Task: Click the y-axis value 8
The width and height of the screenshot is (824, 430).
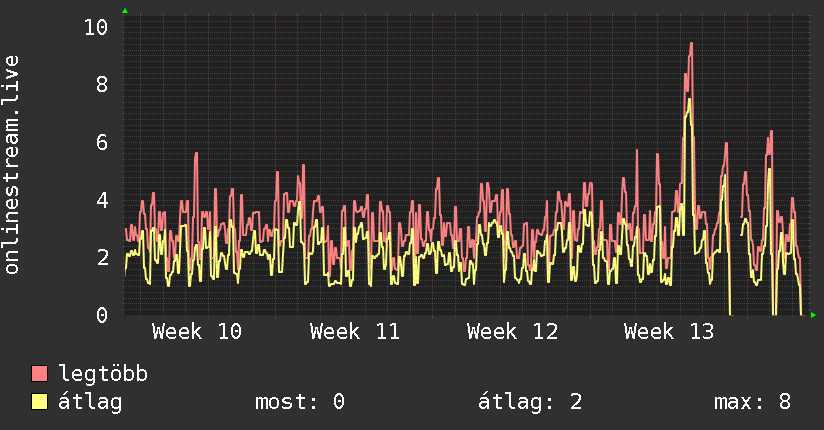Action: coord(102,84)
